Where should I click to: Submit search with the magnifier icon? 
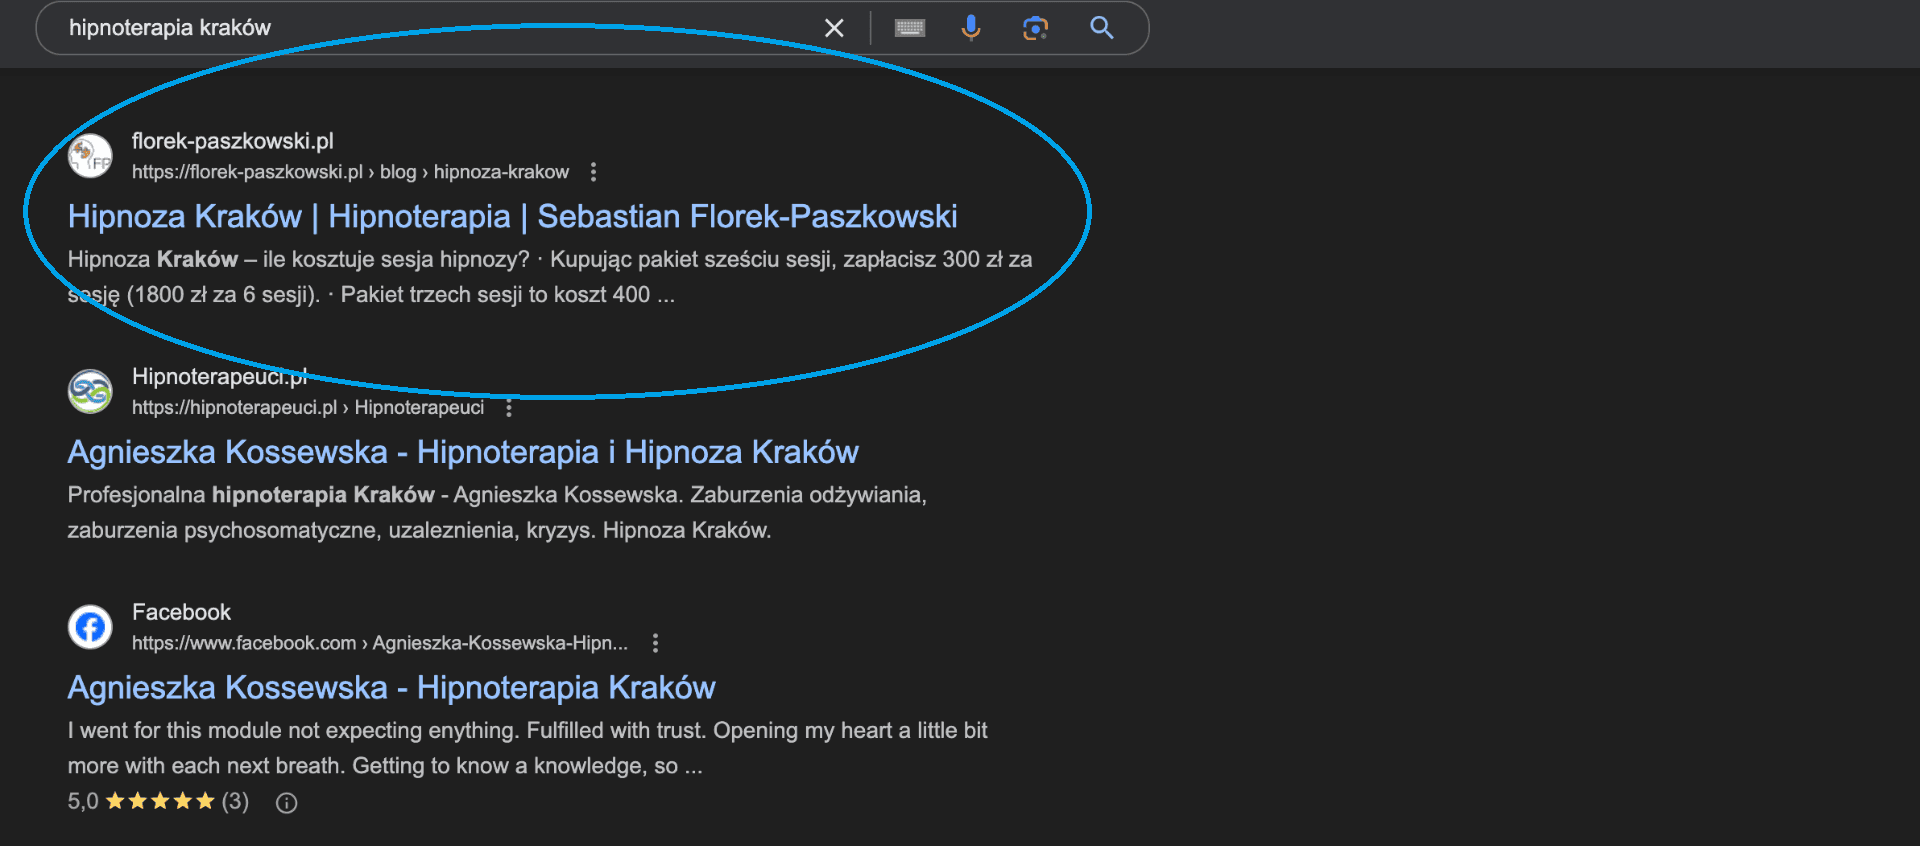(1101, 28)
